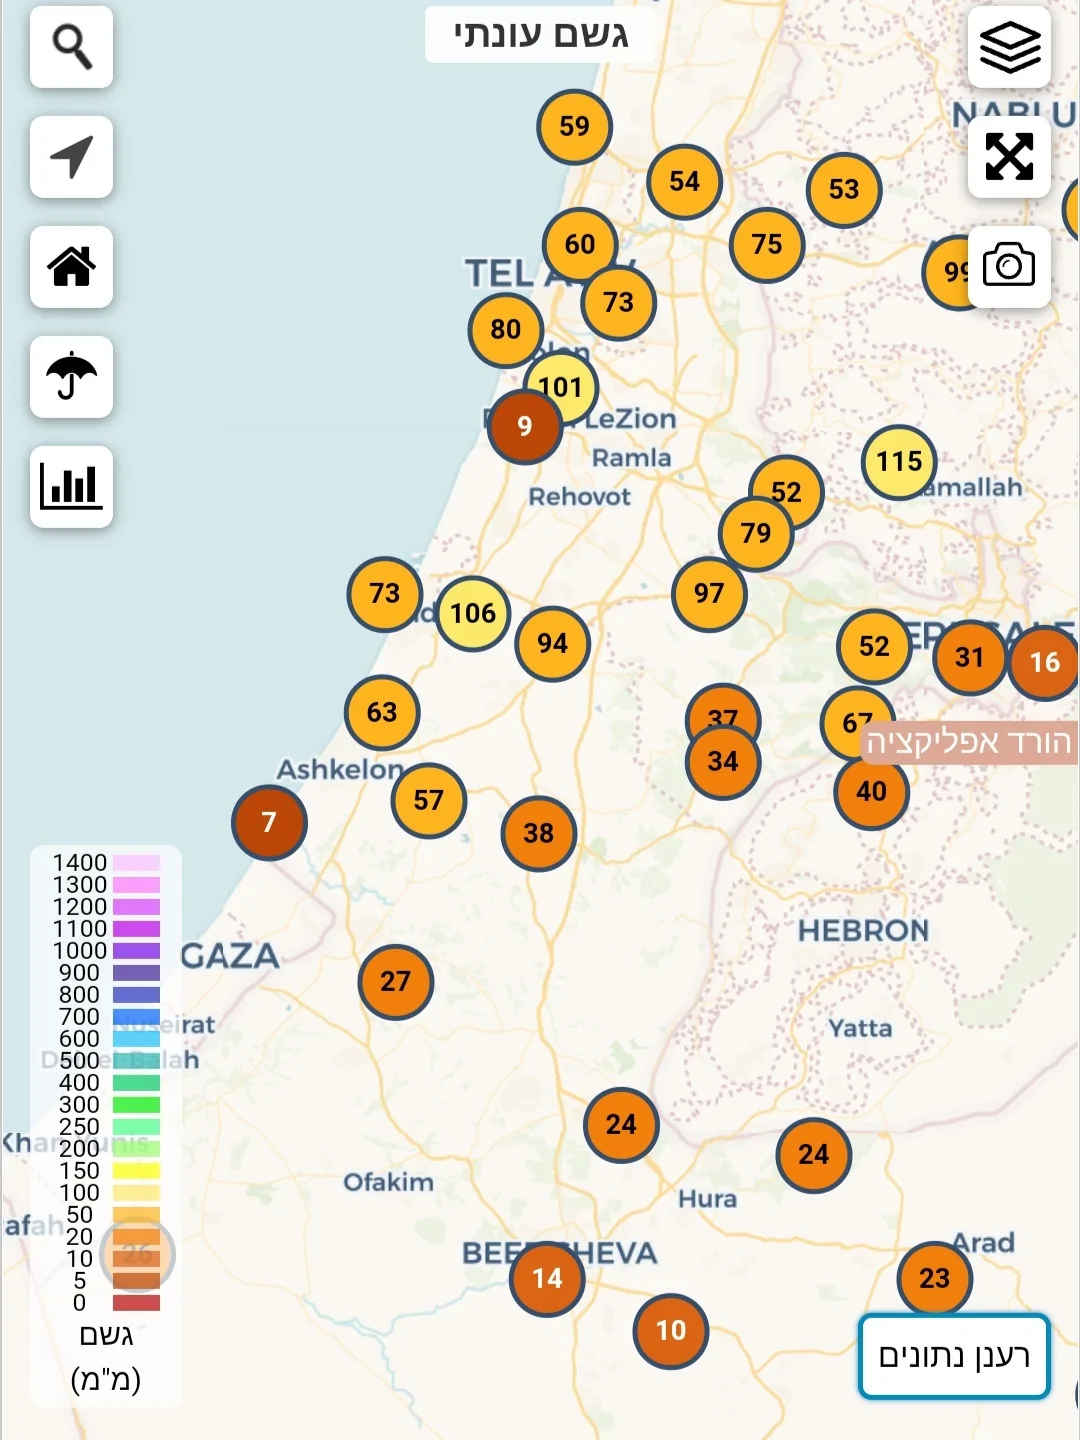1080x1440 pixels.
Task: Open the bar chart statistics
Action: (x=71, y=487)
